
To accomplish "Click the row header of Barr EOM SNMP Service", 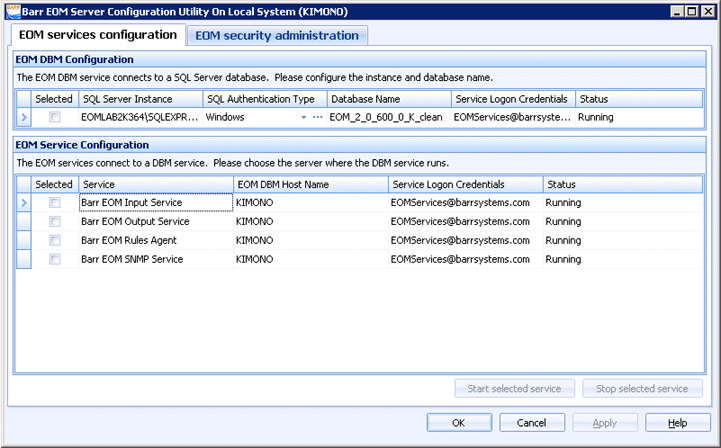I will pos(24,259).
